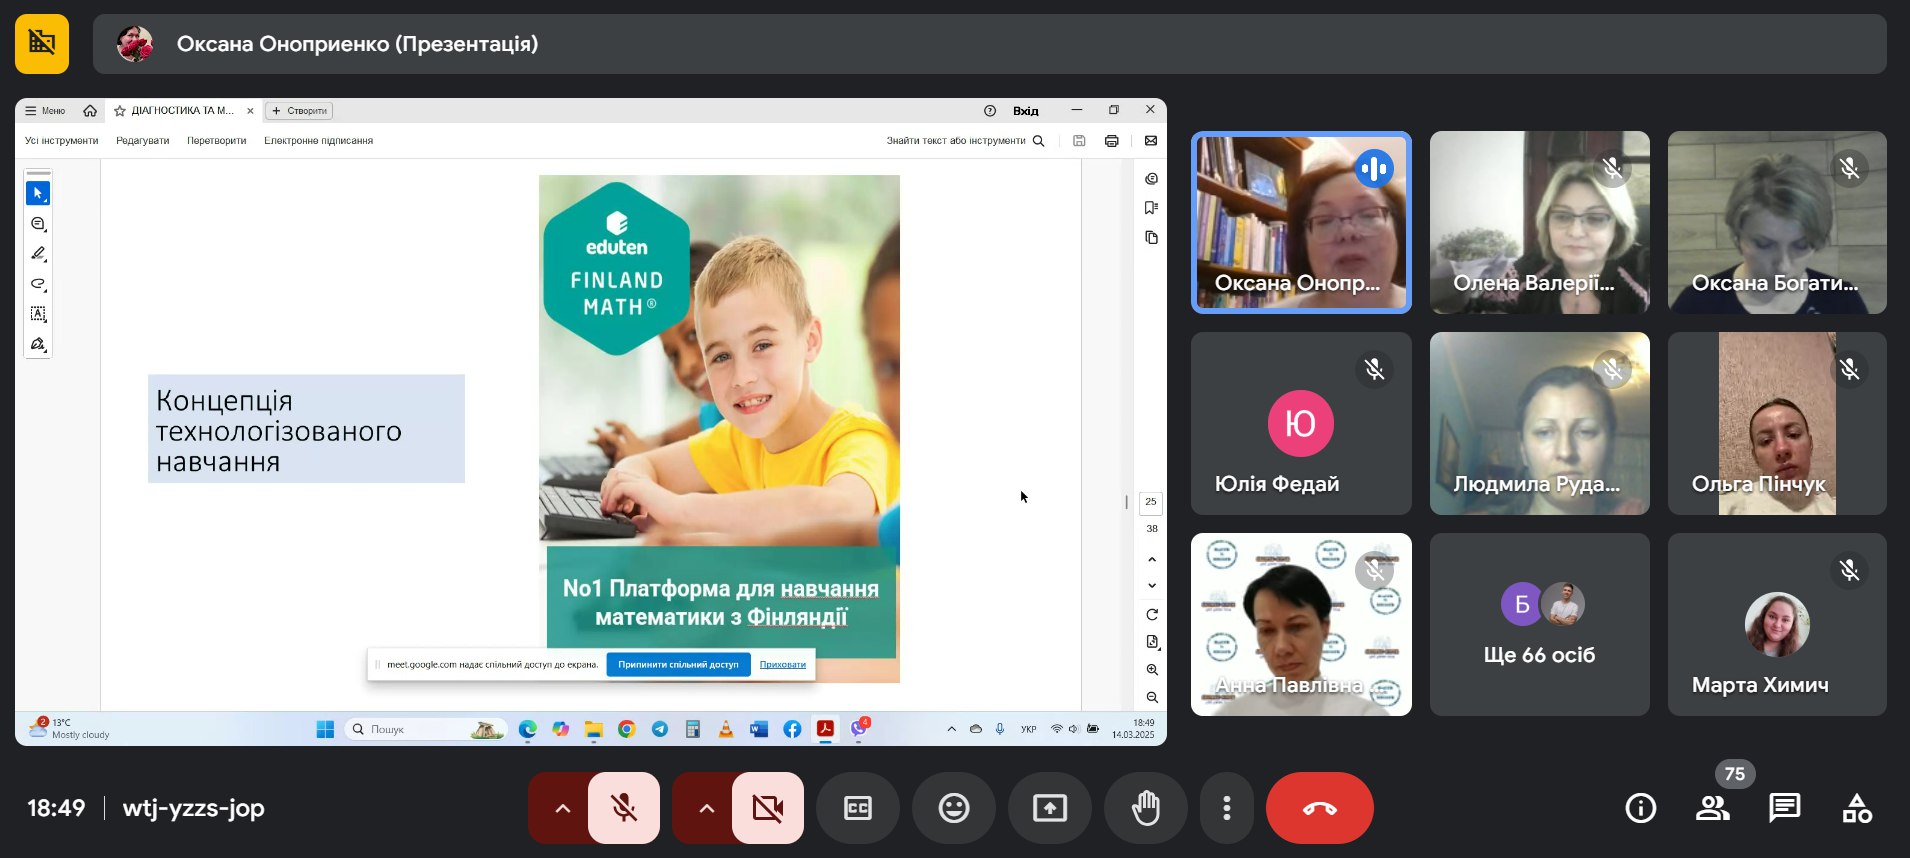Click the meeting code wtj-yzzs-jop

[x=194, y=808]
